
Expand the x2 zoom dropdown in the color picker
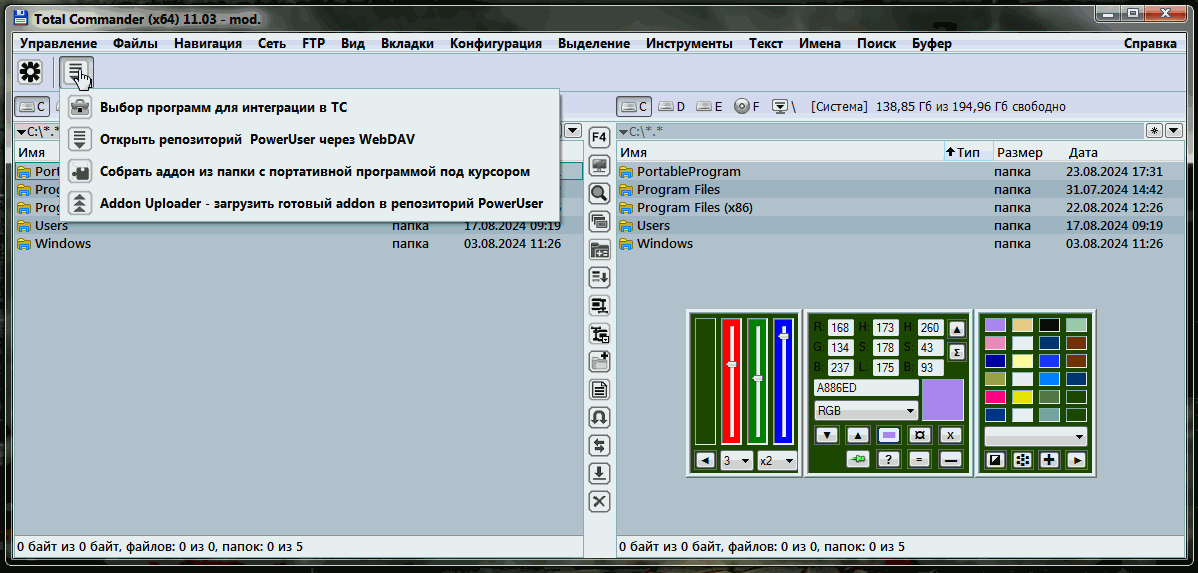pyautogui.click(x=777, y=461)
